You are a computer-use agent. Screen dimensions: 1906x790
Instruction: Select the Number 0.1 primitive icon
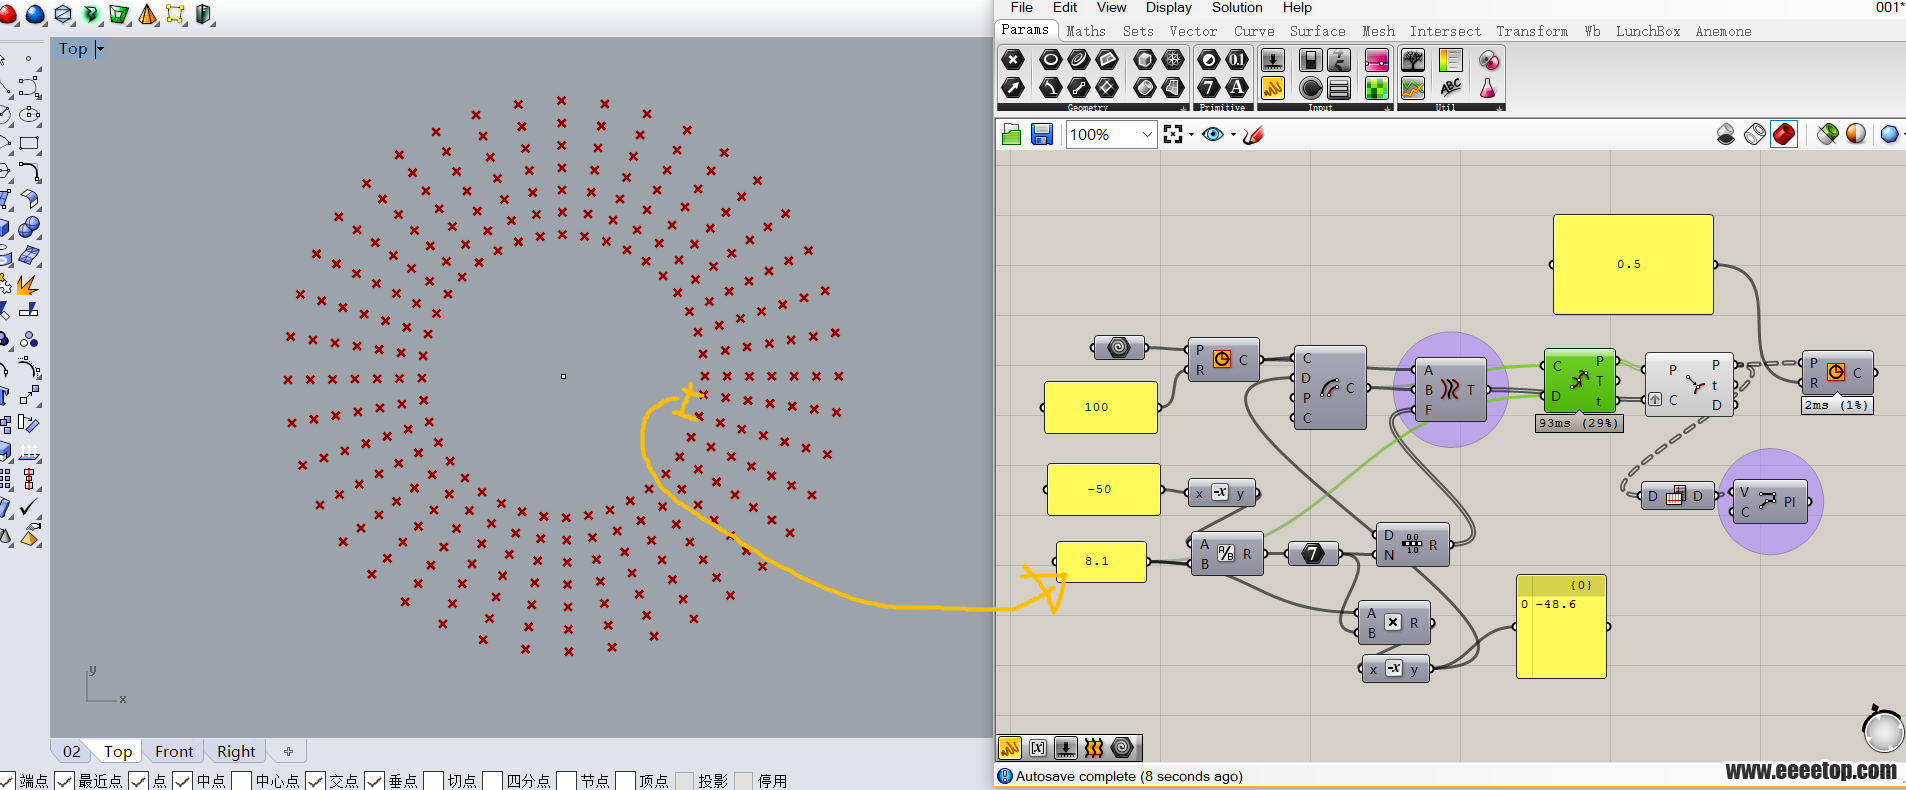(x=1237, y=60)
